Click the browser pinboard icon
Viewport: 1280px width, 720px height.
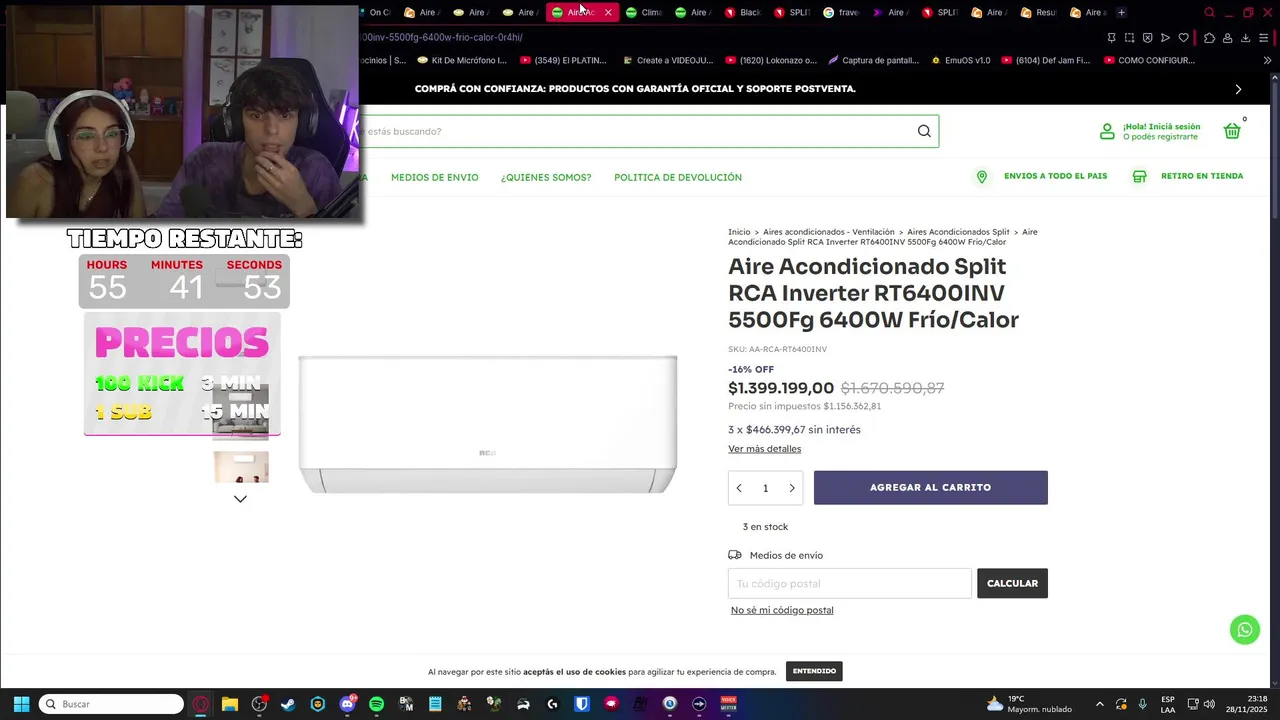click(x=1111, y=38)
